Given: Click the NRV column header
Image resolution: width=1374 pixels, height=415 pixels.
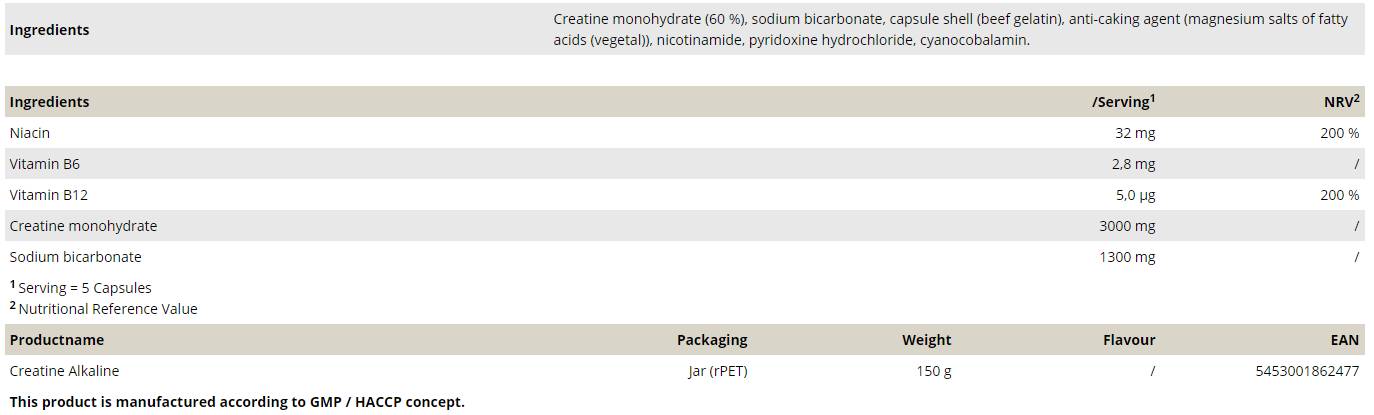Looking at the screenshot, I should pyautogui.click(x=1340, y=102).
